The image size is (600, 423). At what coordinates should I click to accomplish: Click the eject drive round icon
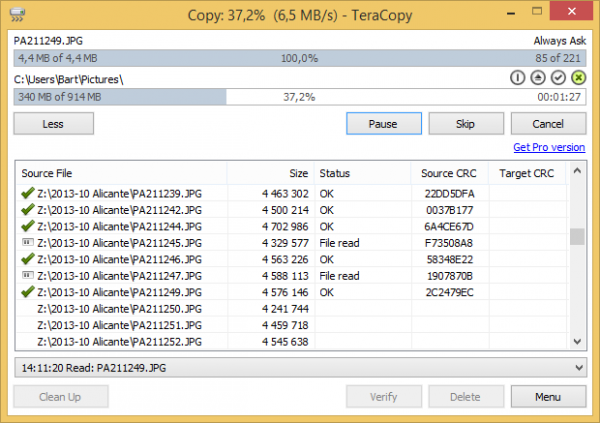point(538,78)
